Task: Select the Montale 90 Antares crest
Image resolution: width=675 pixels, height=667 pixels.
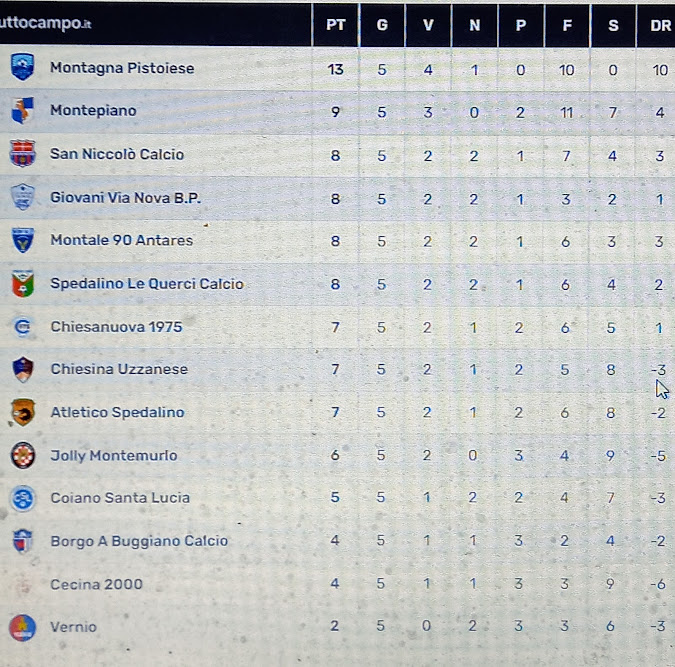Action: click(23, 240)
